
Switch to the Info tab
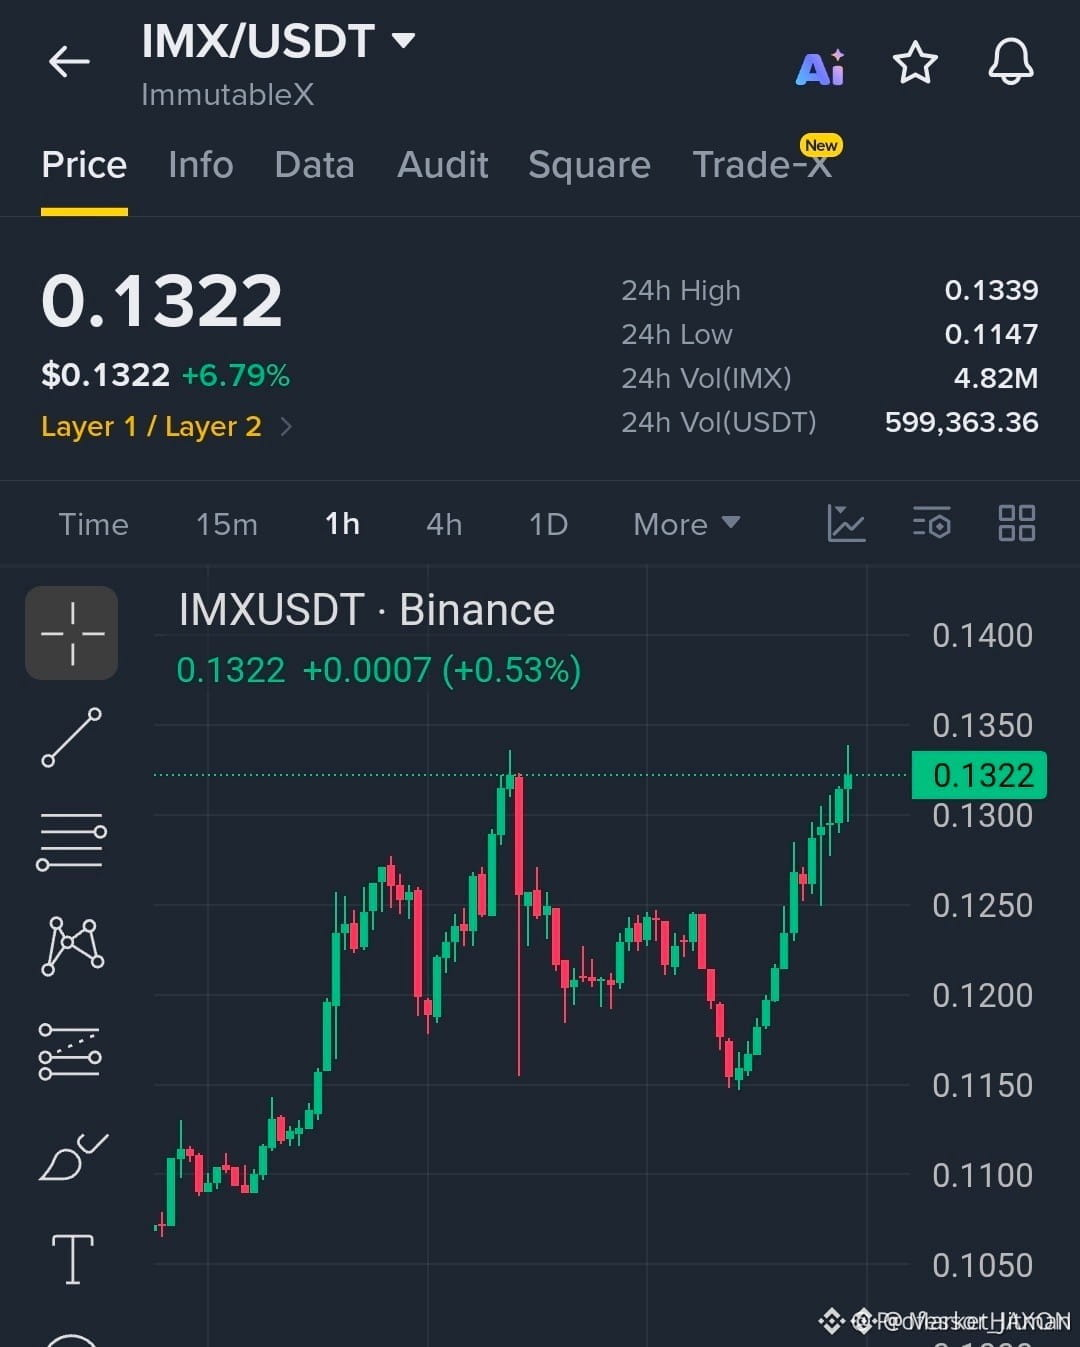click(x=201, y=164)
